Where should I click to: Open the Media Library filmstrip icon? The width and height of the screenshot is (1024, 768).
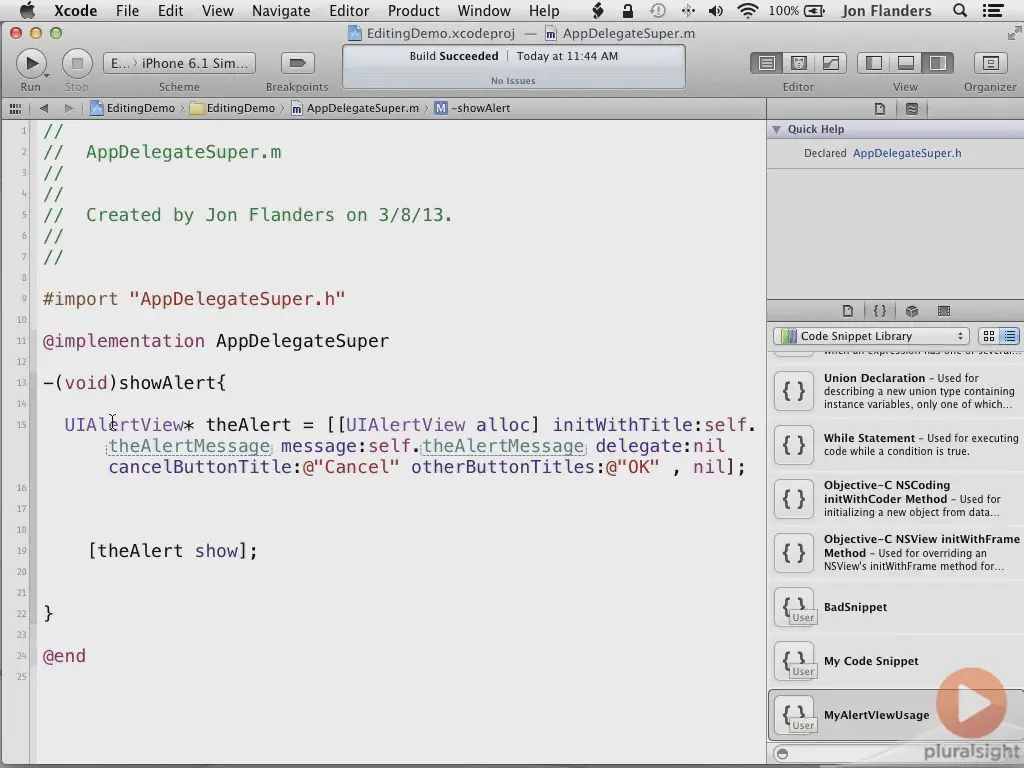click(945, 311)
